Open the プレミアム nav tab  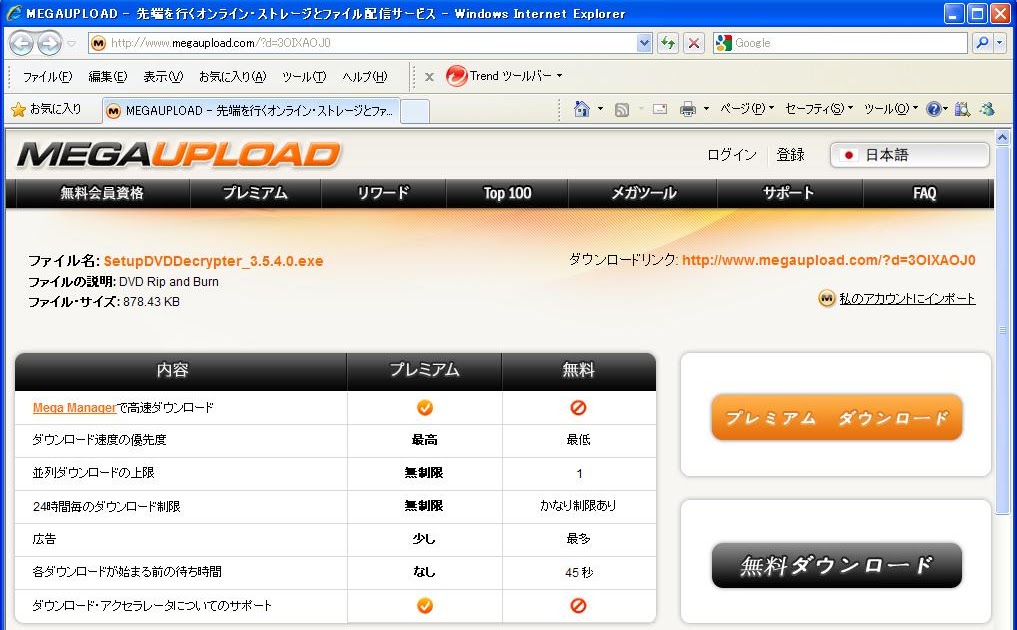(x=255, y=193)
